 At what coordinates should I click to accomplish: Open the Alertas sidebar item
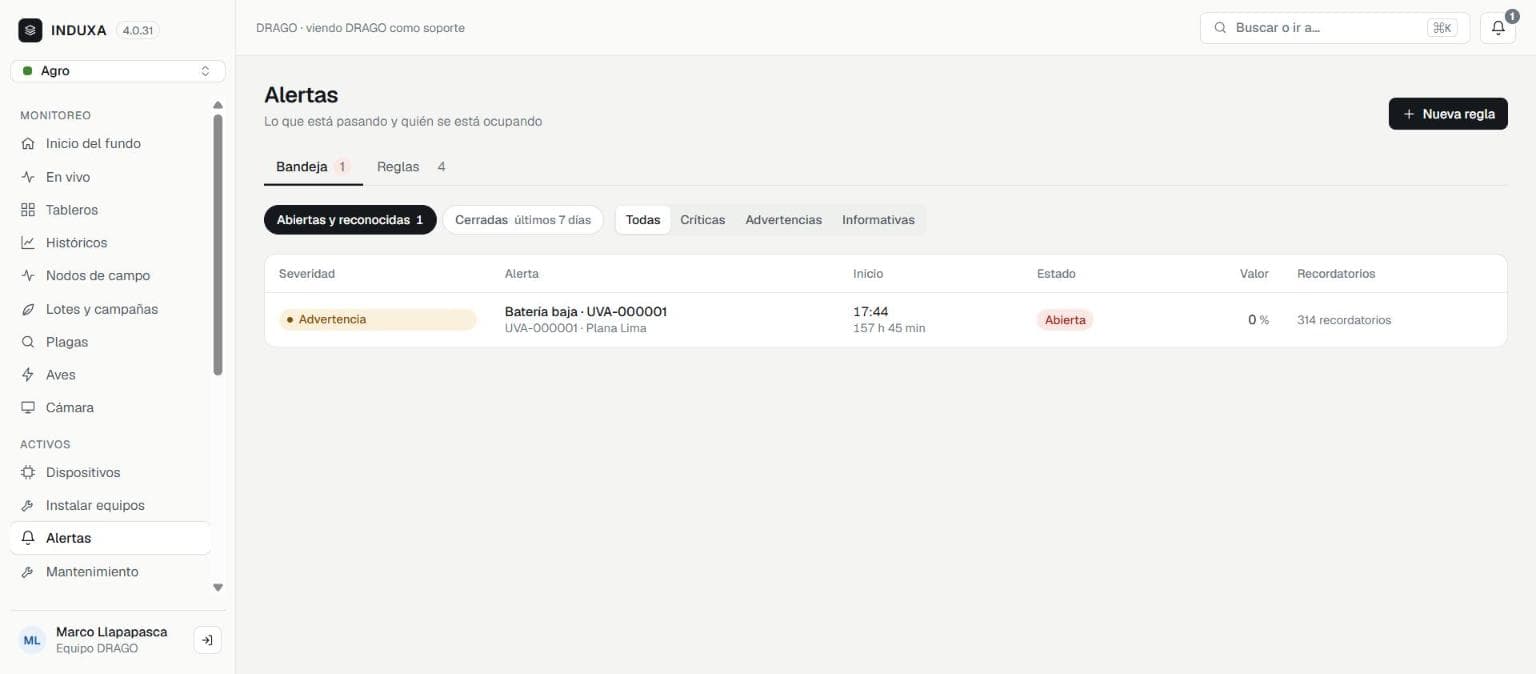click(x=110, y=538)
